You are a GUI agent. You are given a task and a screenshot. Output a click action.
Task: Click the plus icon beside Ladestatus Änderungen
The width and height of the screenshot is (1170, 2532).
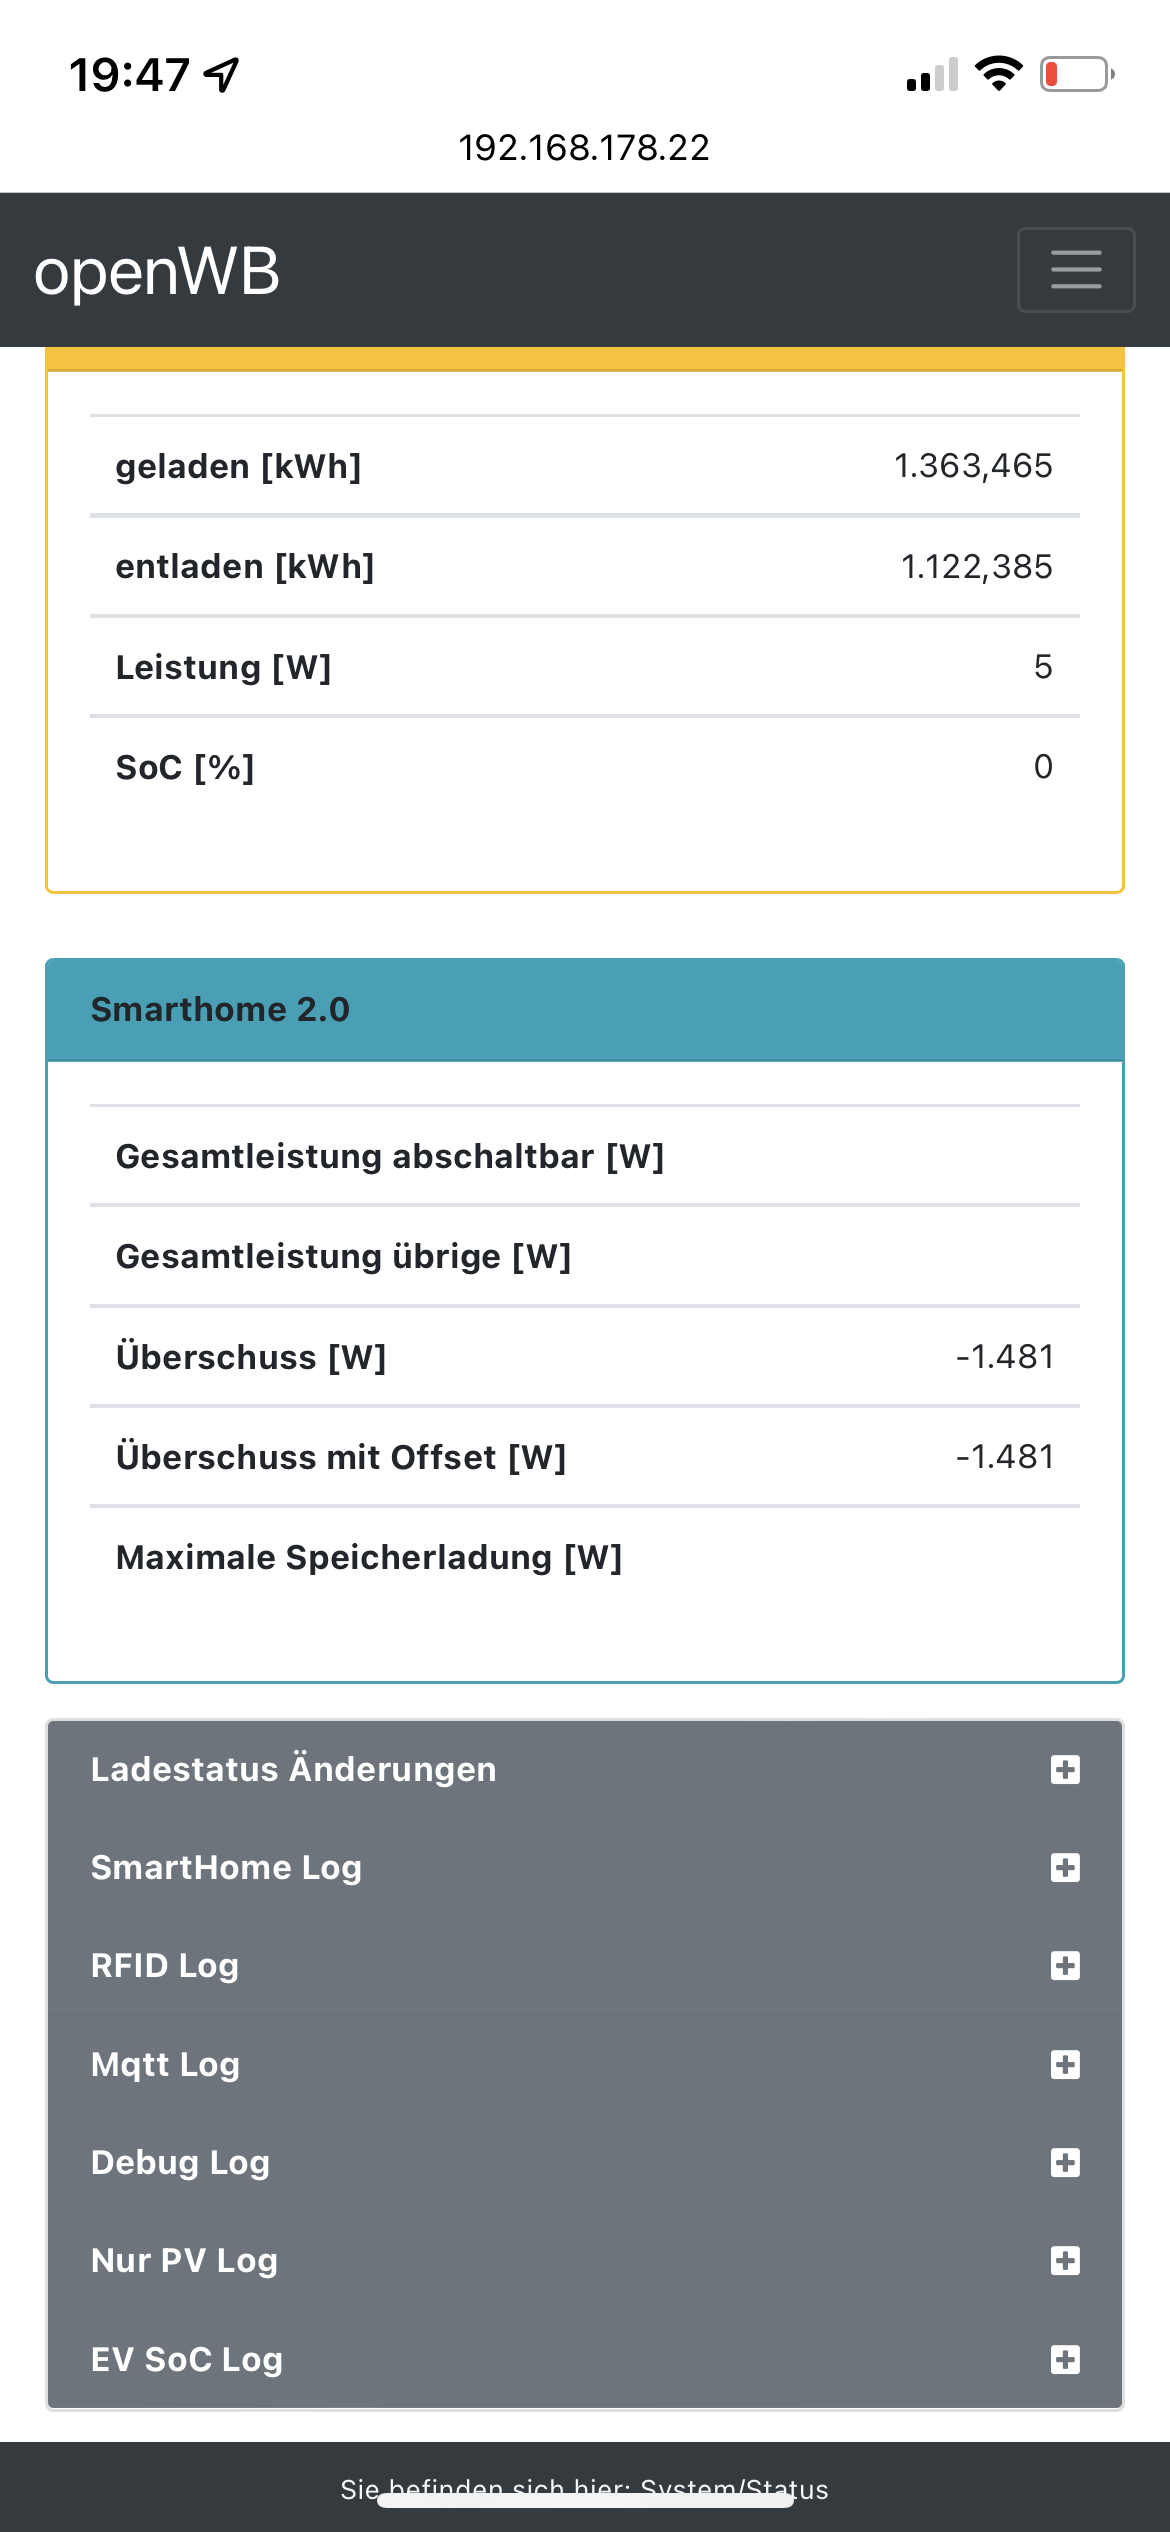(x=1065, y=1770)
